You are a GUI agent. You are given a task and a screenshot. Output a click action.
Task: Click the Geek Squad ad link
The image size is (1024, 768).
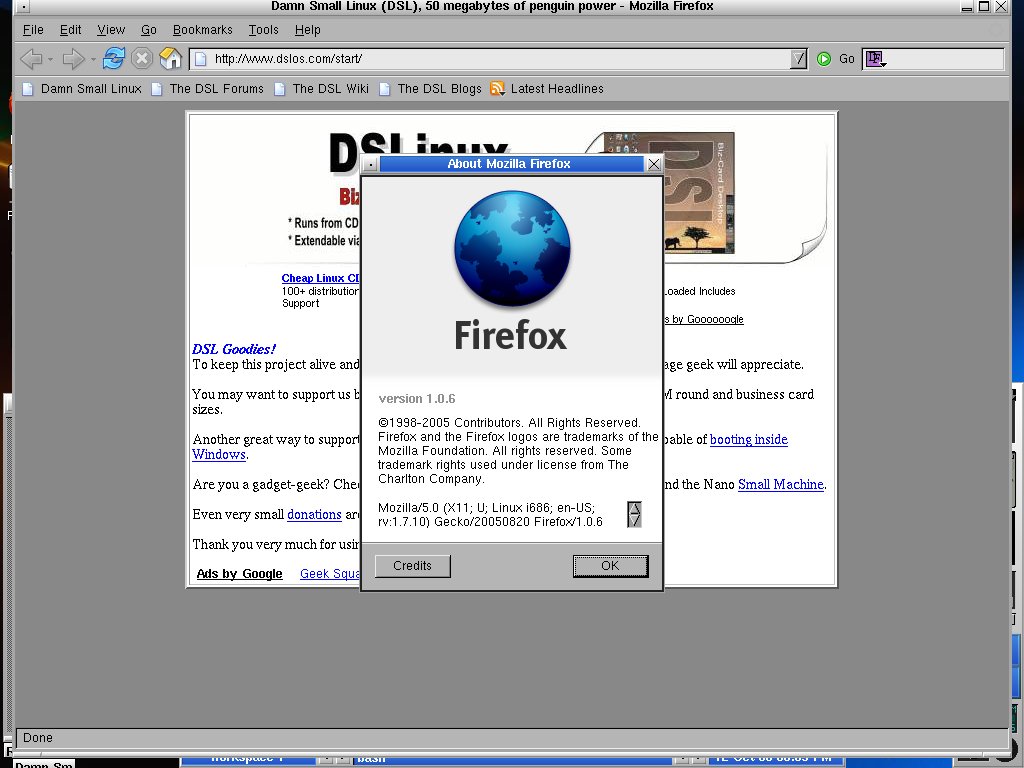pyautogui.click(x=330, y=573)
